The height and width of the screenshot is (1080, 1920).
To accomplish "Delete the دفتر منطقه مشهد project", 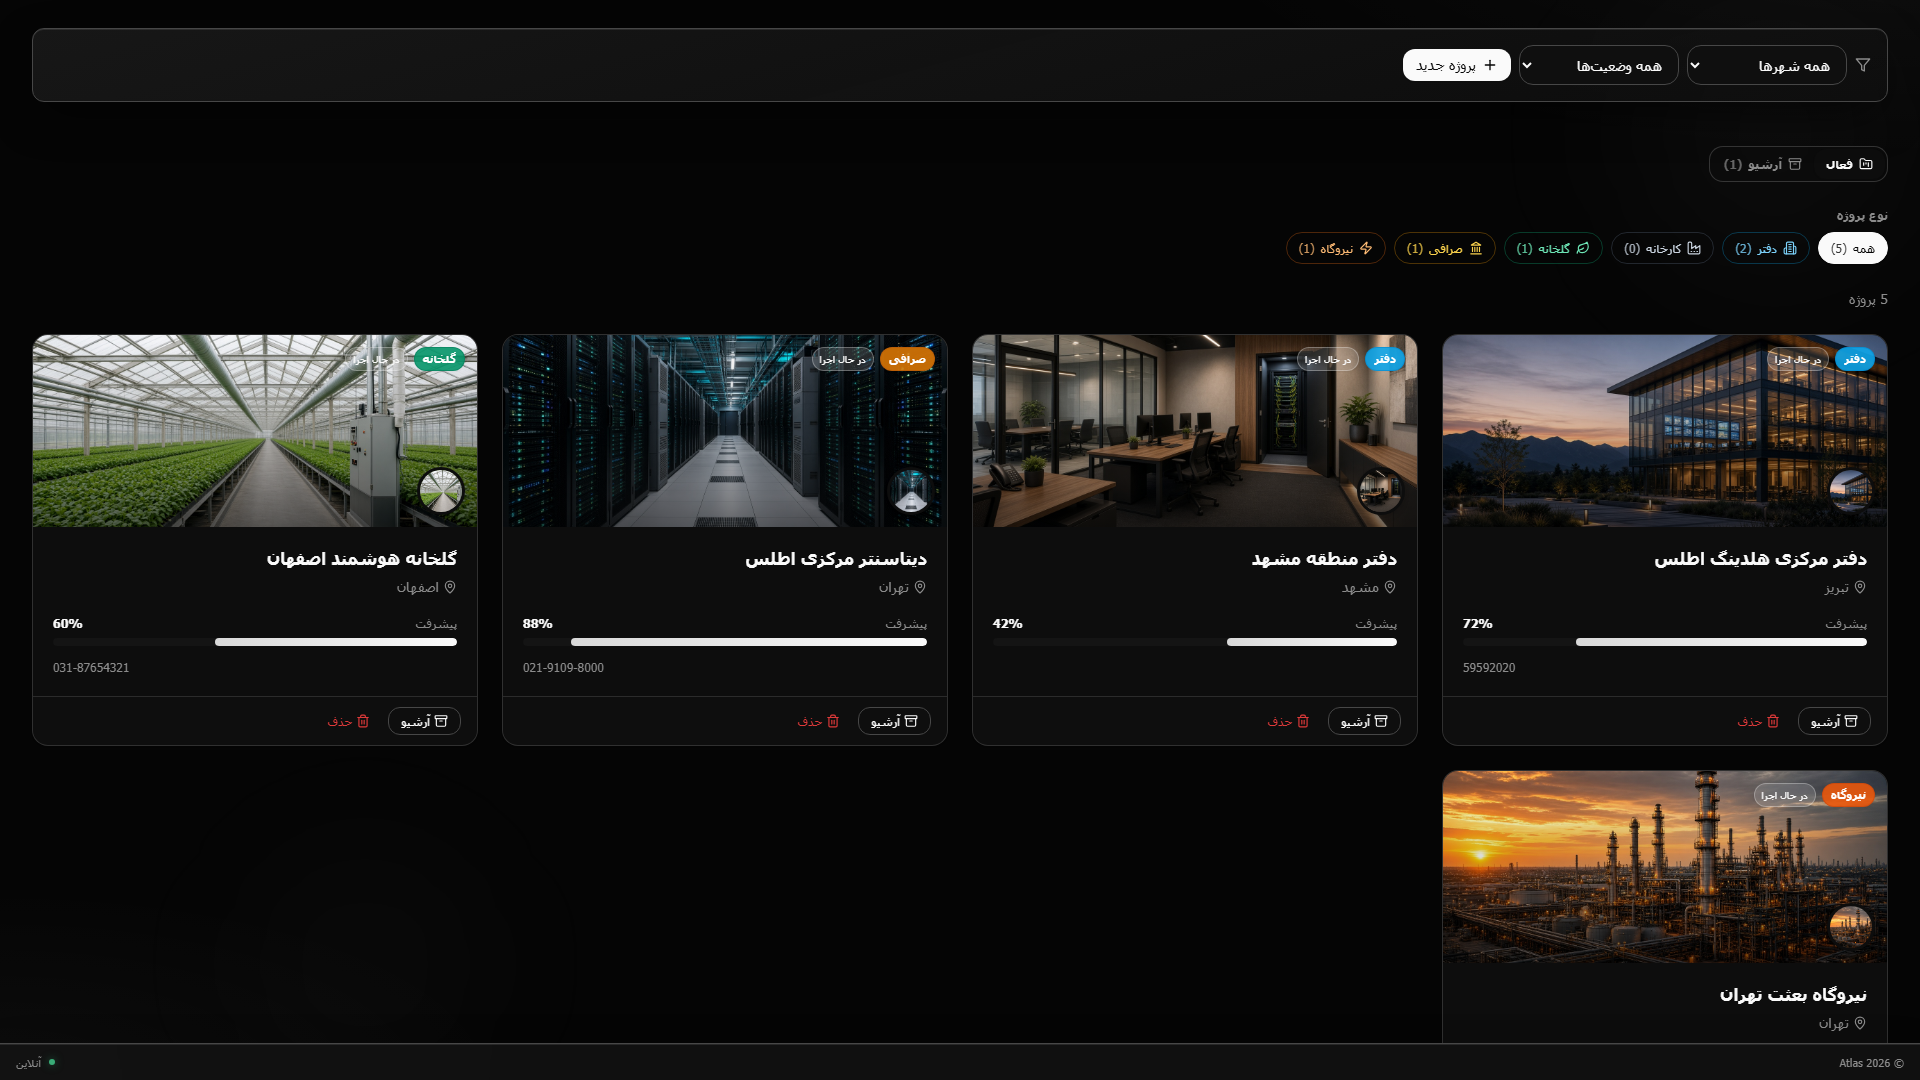I will pos(1288,721).
